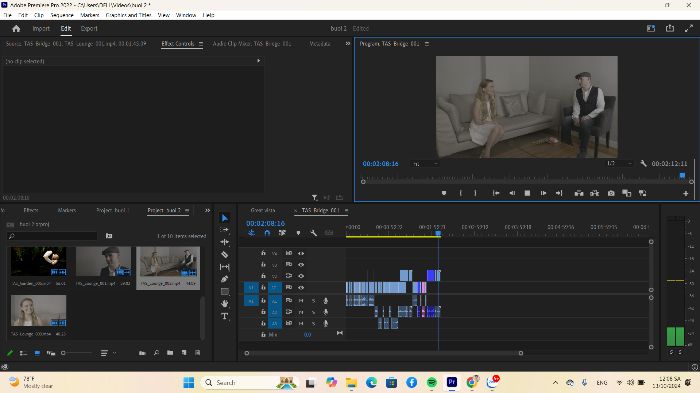Select the sofa interview clip thumbnail
700x393 pixels.
[x=168, y=262]
